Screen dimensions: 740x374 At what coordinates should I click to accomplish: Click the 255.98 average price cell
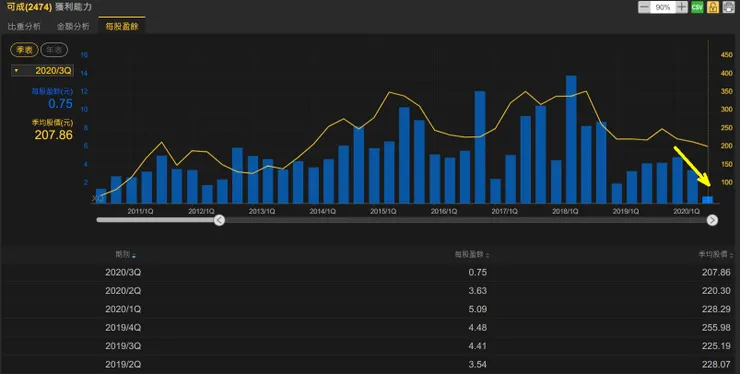click(x=716, y=328)
